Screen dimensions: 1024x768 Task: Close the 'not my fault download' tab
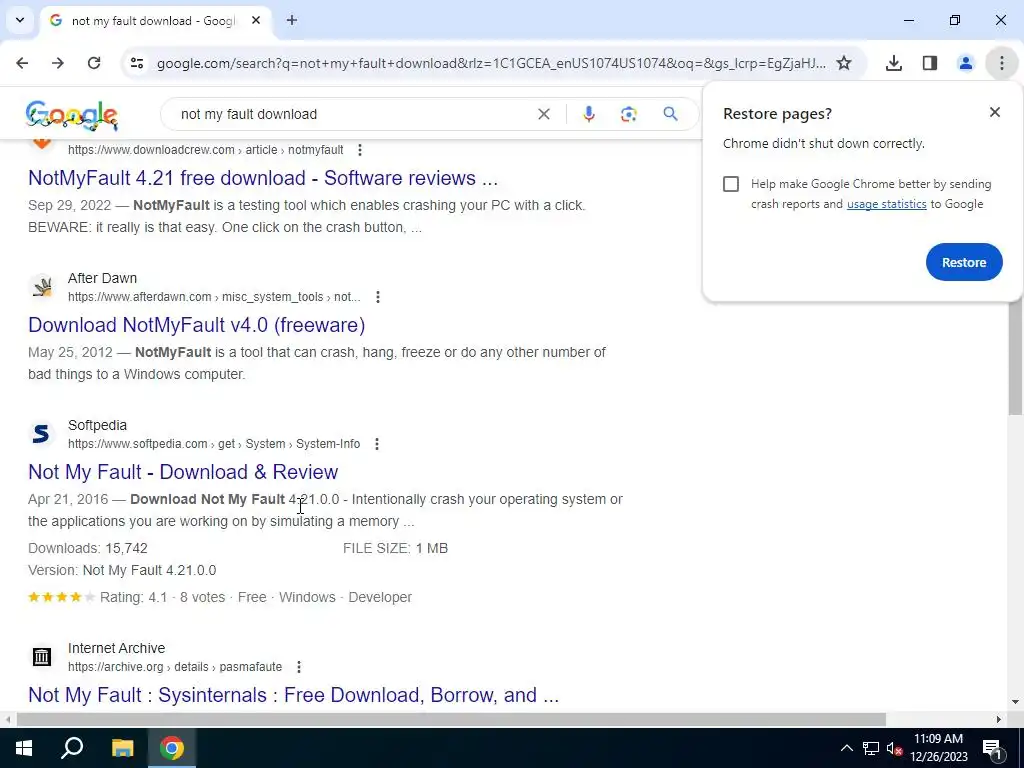[256, 20]
